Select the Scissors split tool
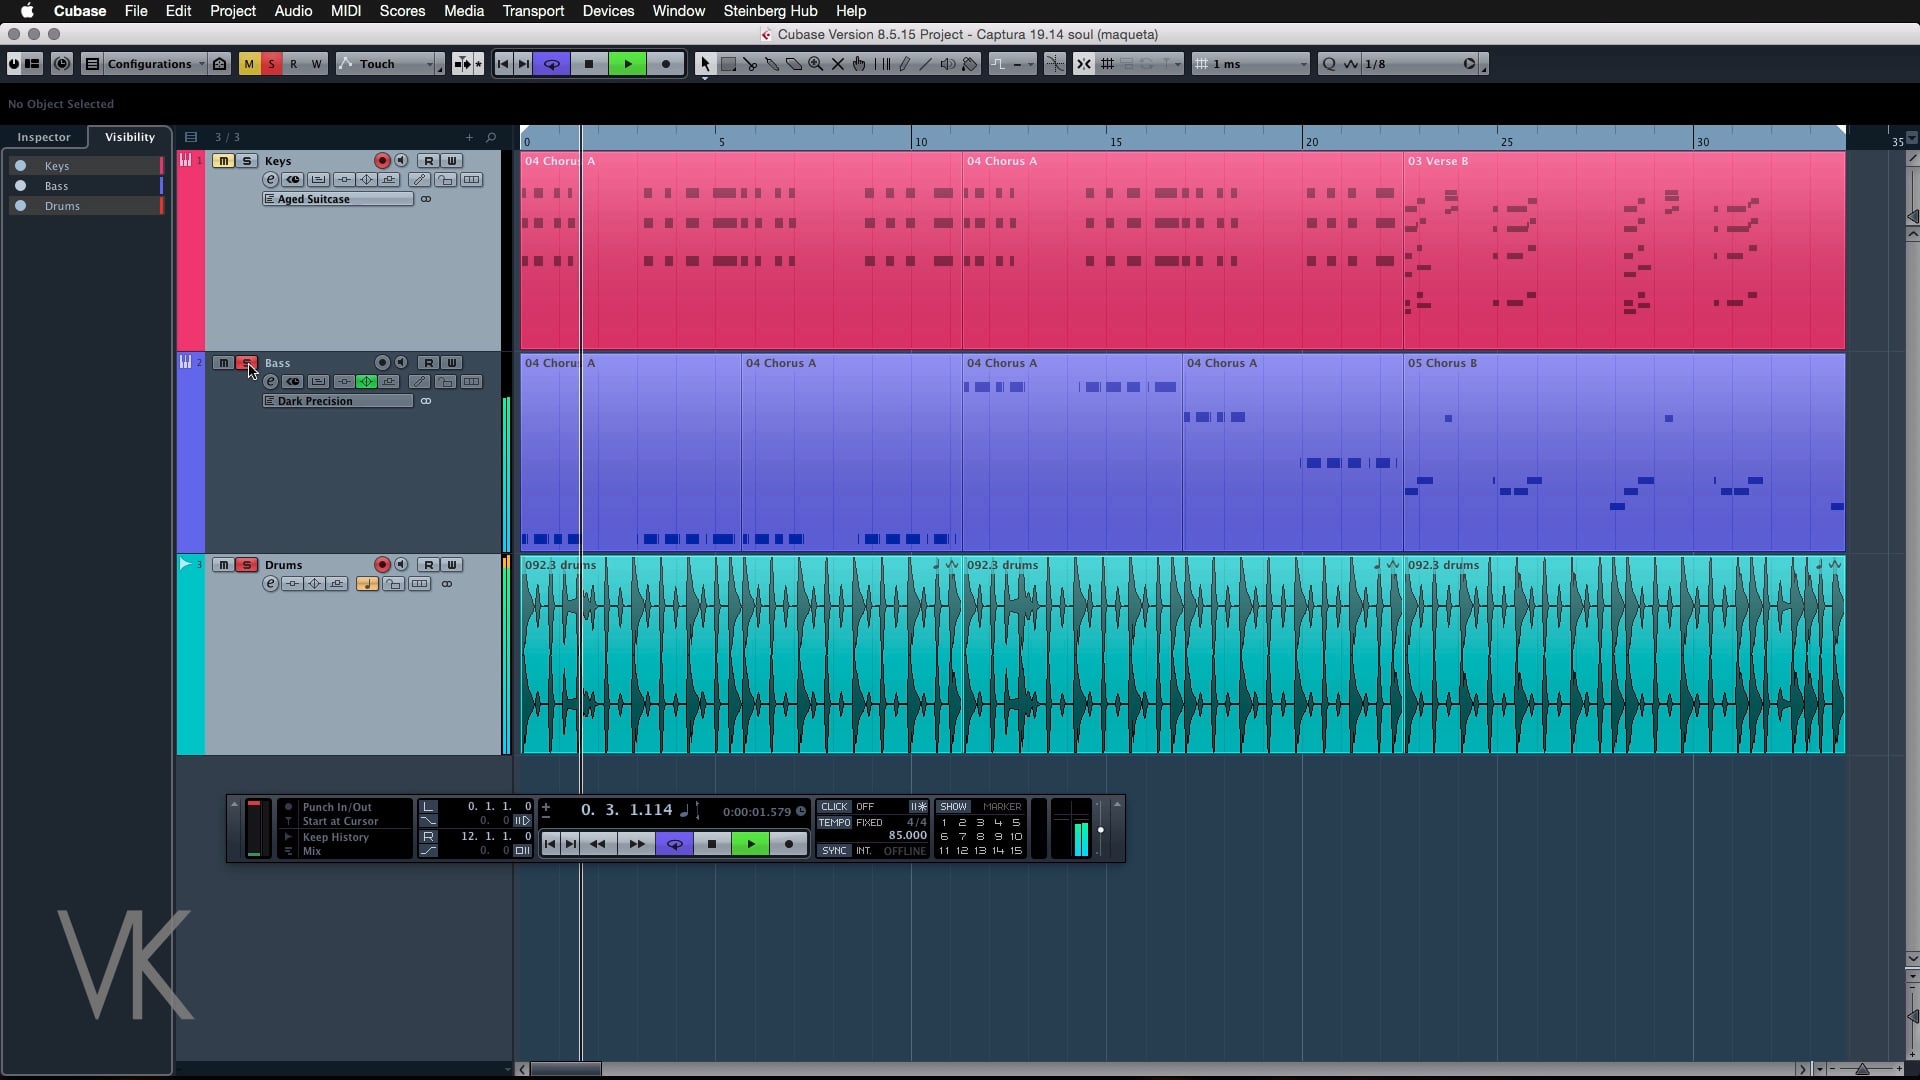This screenshot has width=1920, height=1080. point(750,64)
